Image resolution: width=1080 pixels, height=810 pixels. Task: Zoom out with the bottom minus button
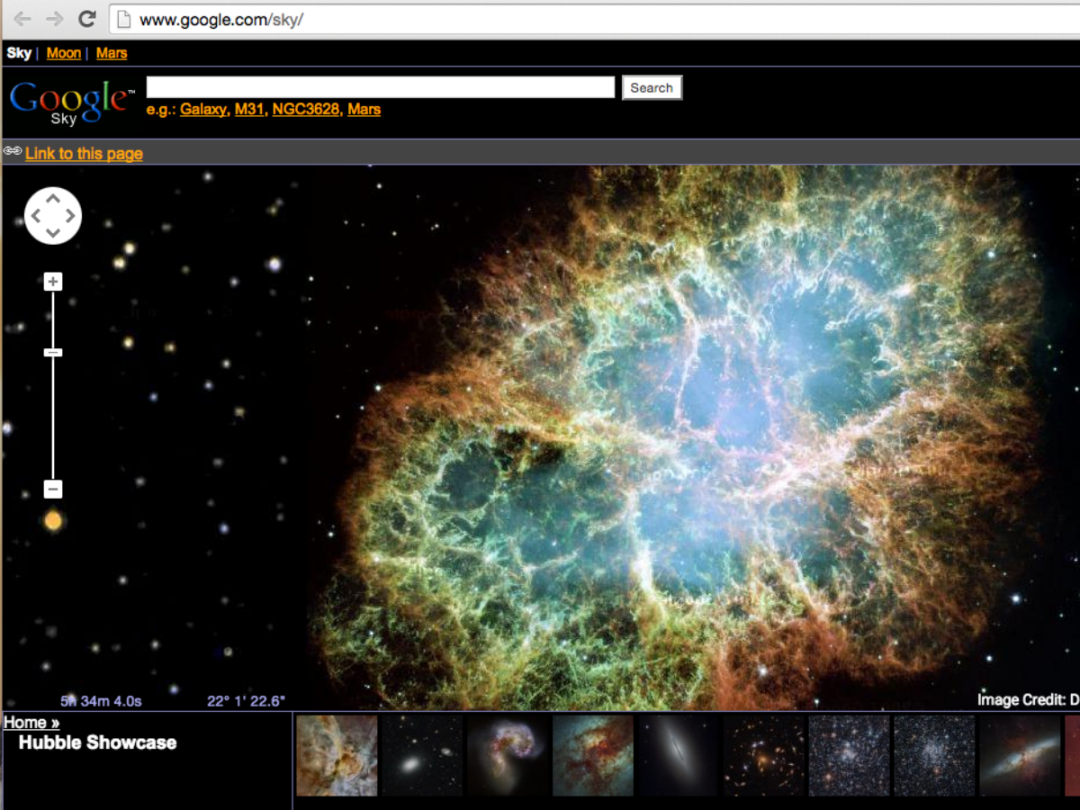click(x=53, y=489)
